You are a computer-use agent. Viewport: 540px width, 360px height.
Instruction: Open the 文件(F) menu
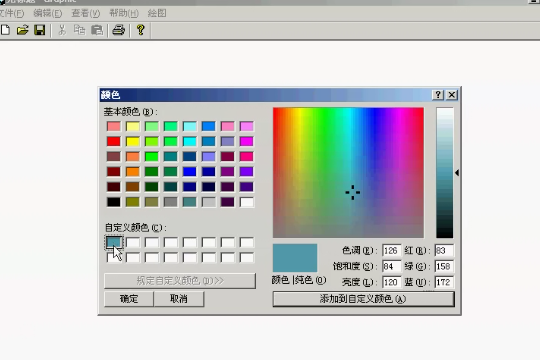point(11,13)
